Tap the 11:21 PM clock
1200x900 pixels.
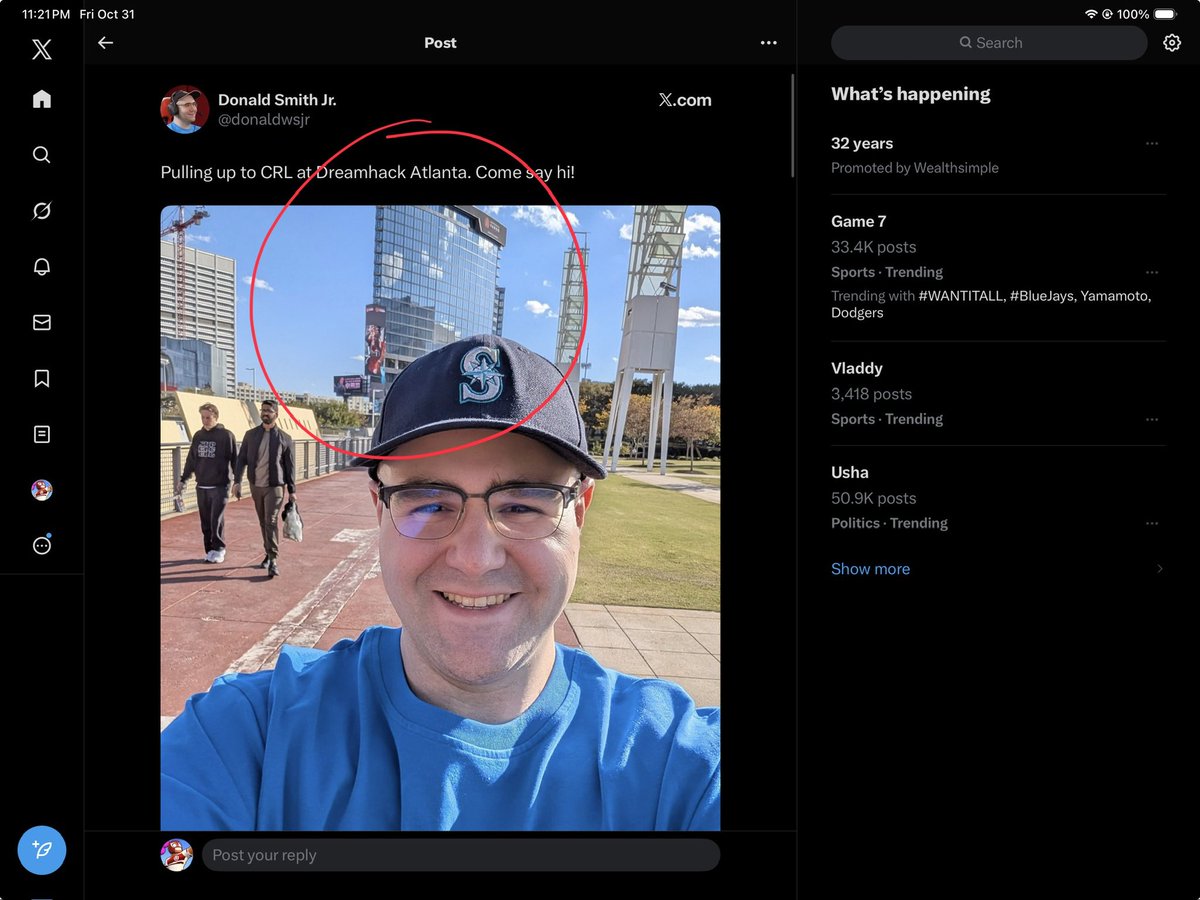click(46, 15)
